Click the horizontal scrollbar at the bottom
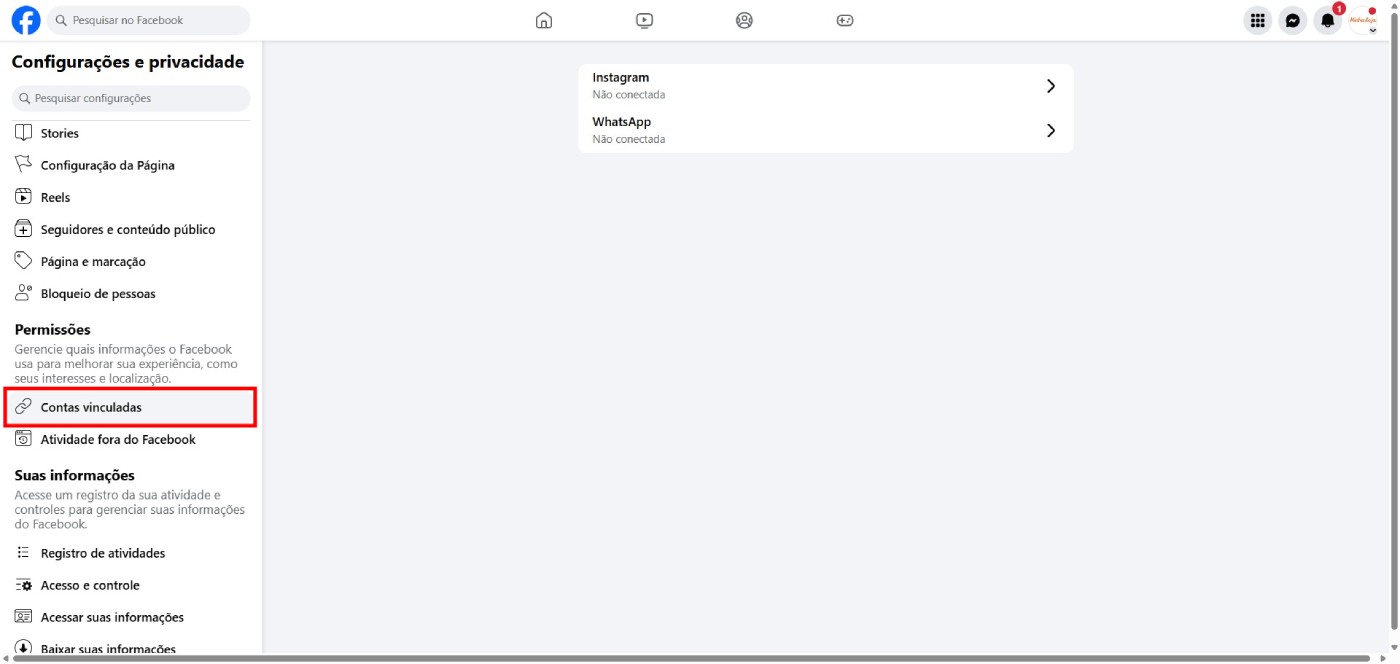This screenshot has width=1400, height=664. [x=690, y=658]
